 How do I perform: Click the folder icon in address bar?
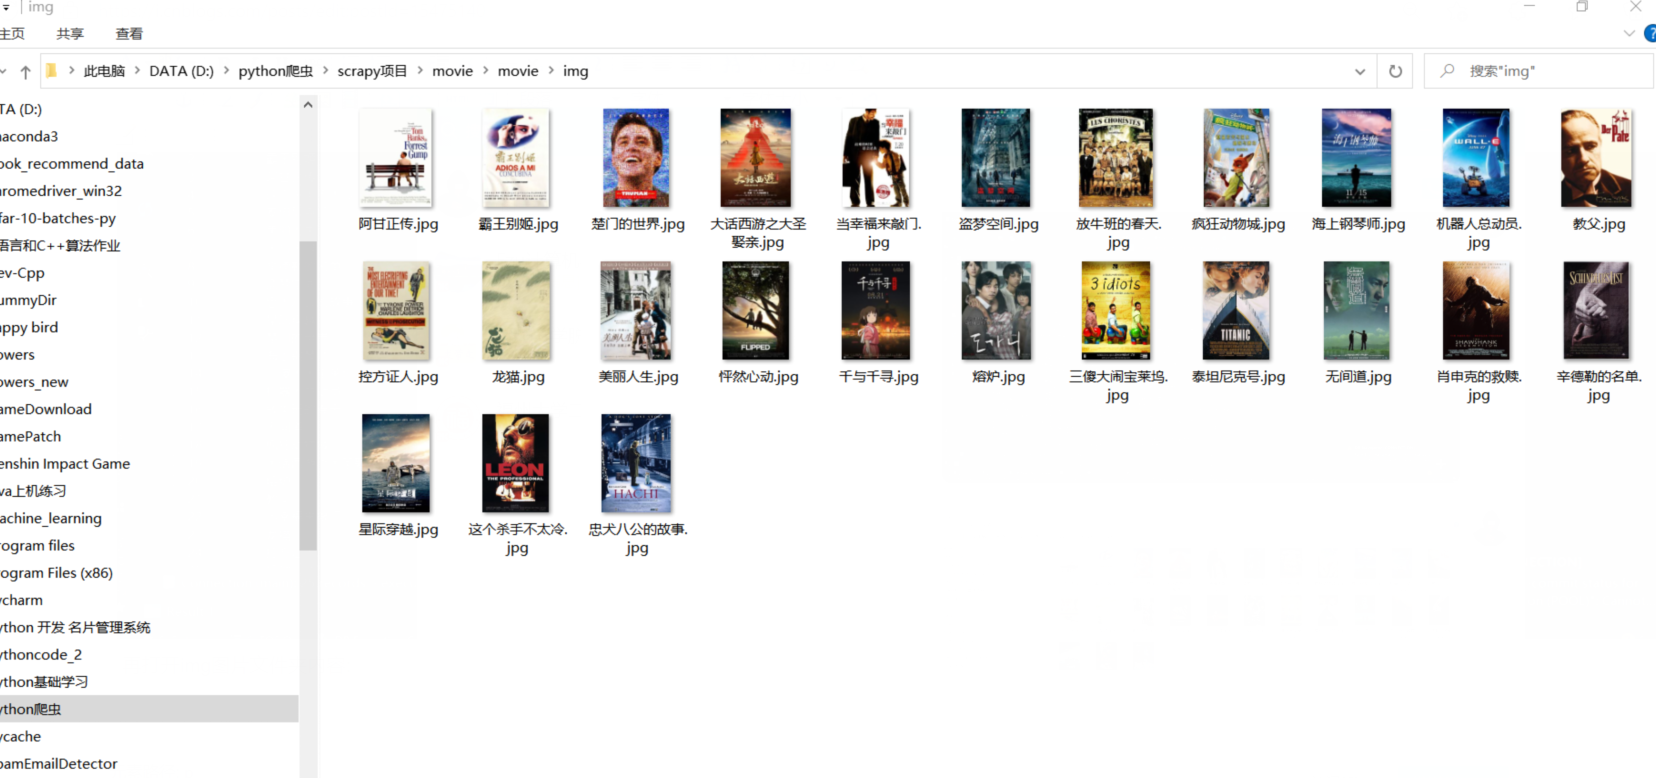tap(51, 71)
